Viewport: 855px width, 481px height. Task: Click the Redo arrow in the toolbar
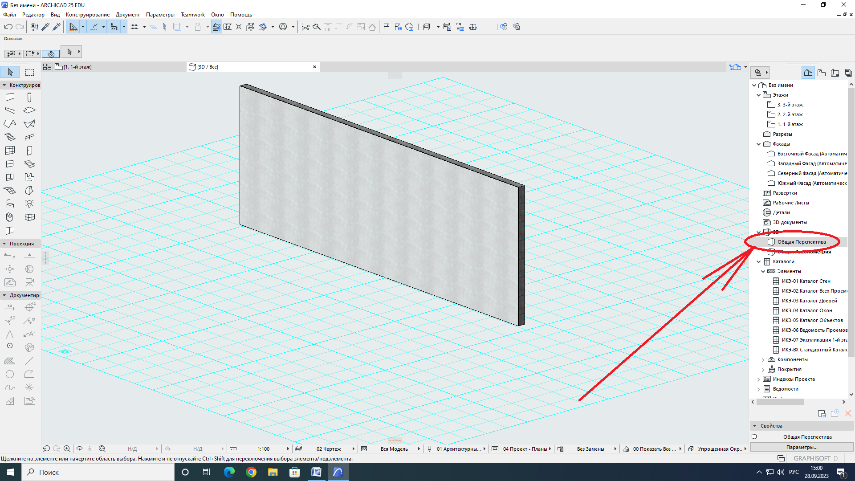coord(20,27)
